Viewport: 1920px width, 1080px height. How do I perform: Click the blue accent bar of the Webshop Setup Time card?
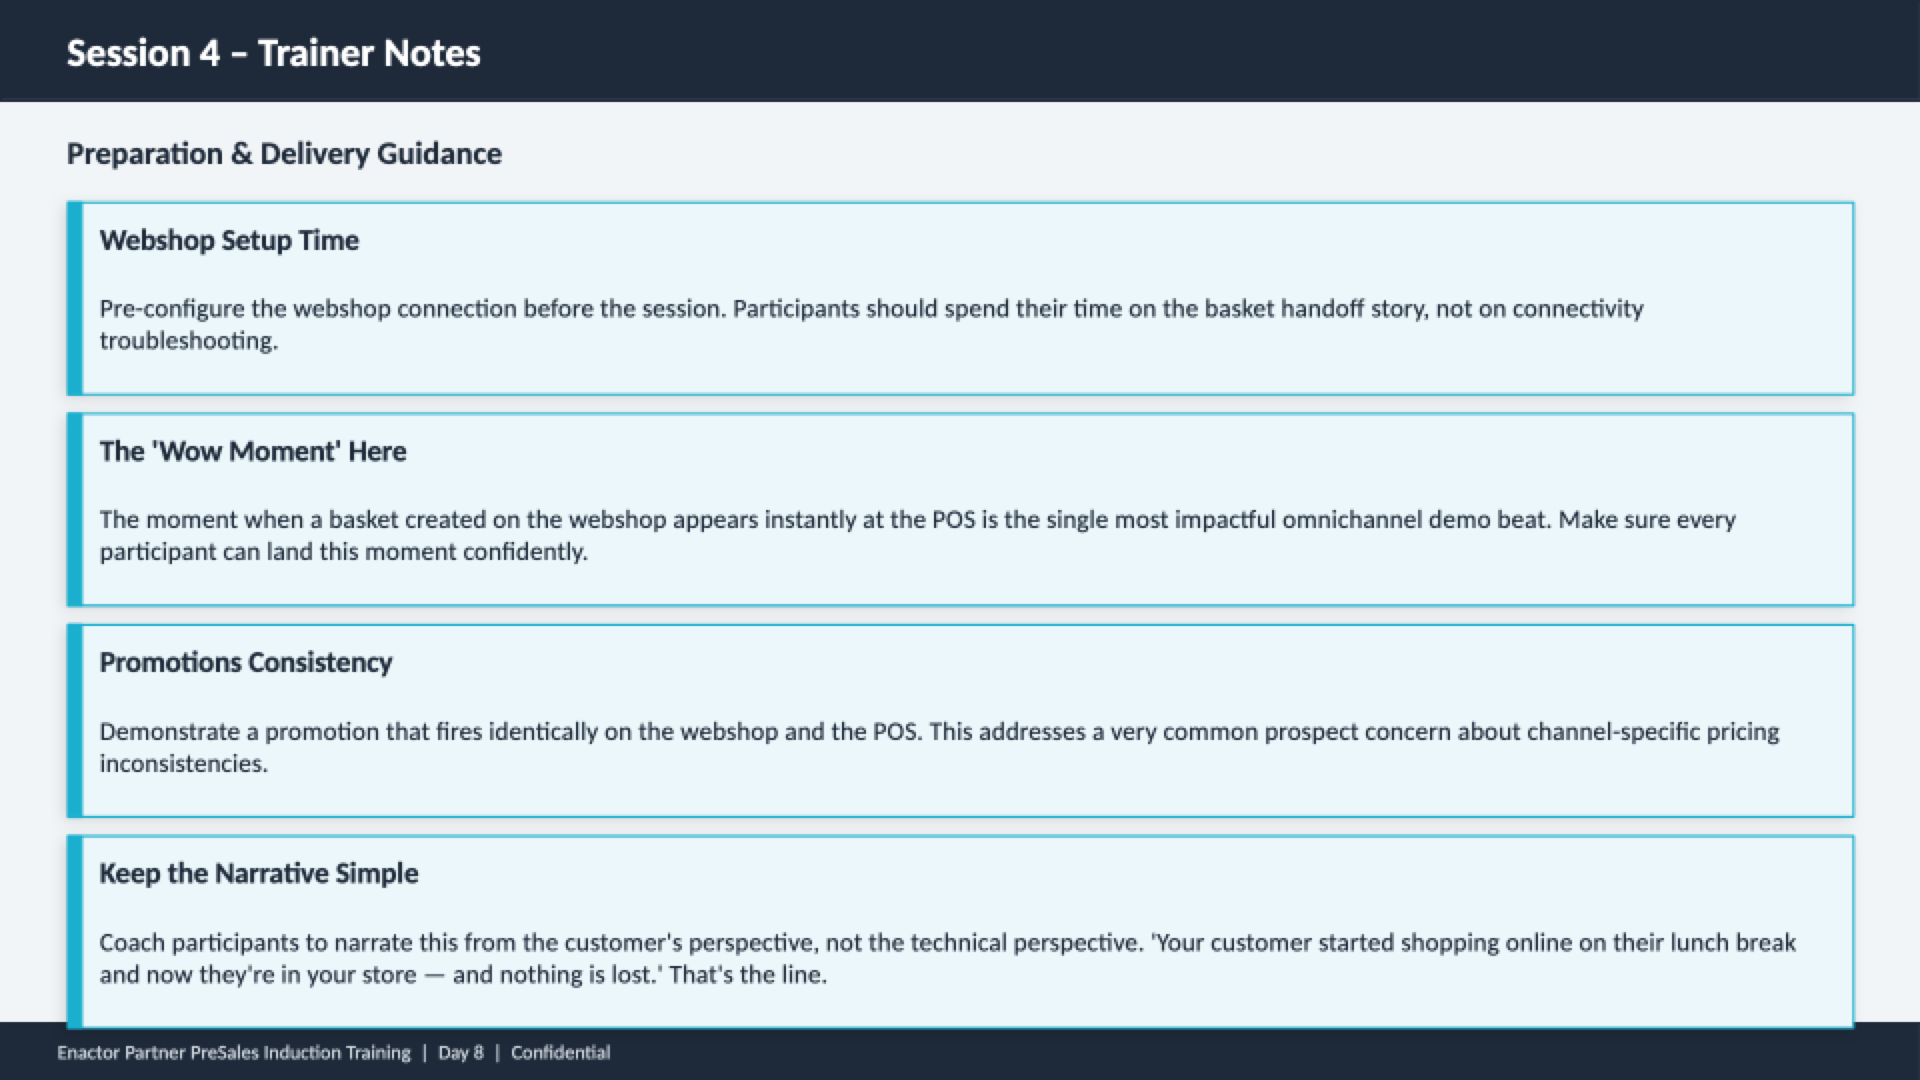click(74, 298)
